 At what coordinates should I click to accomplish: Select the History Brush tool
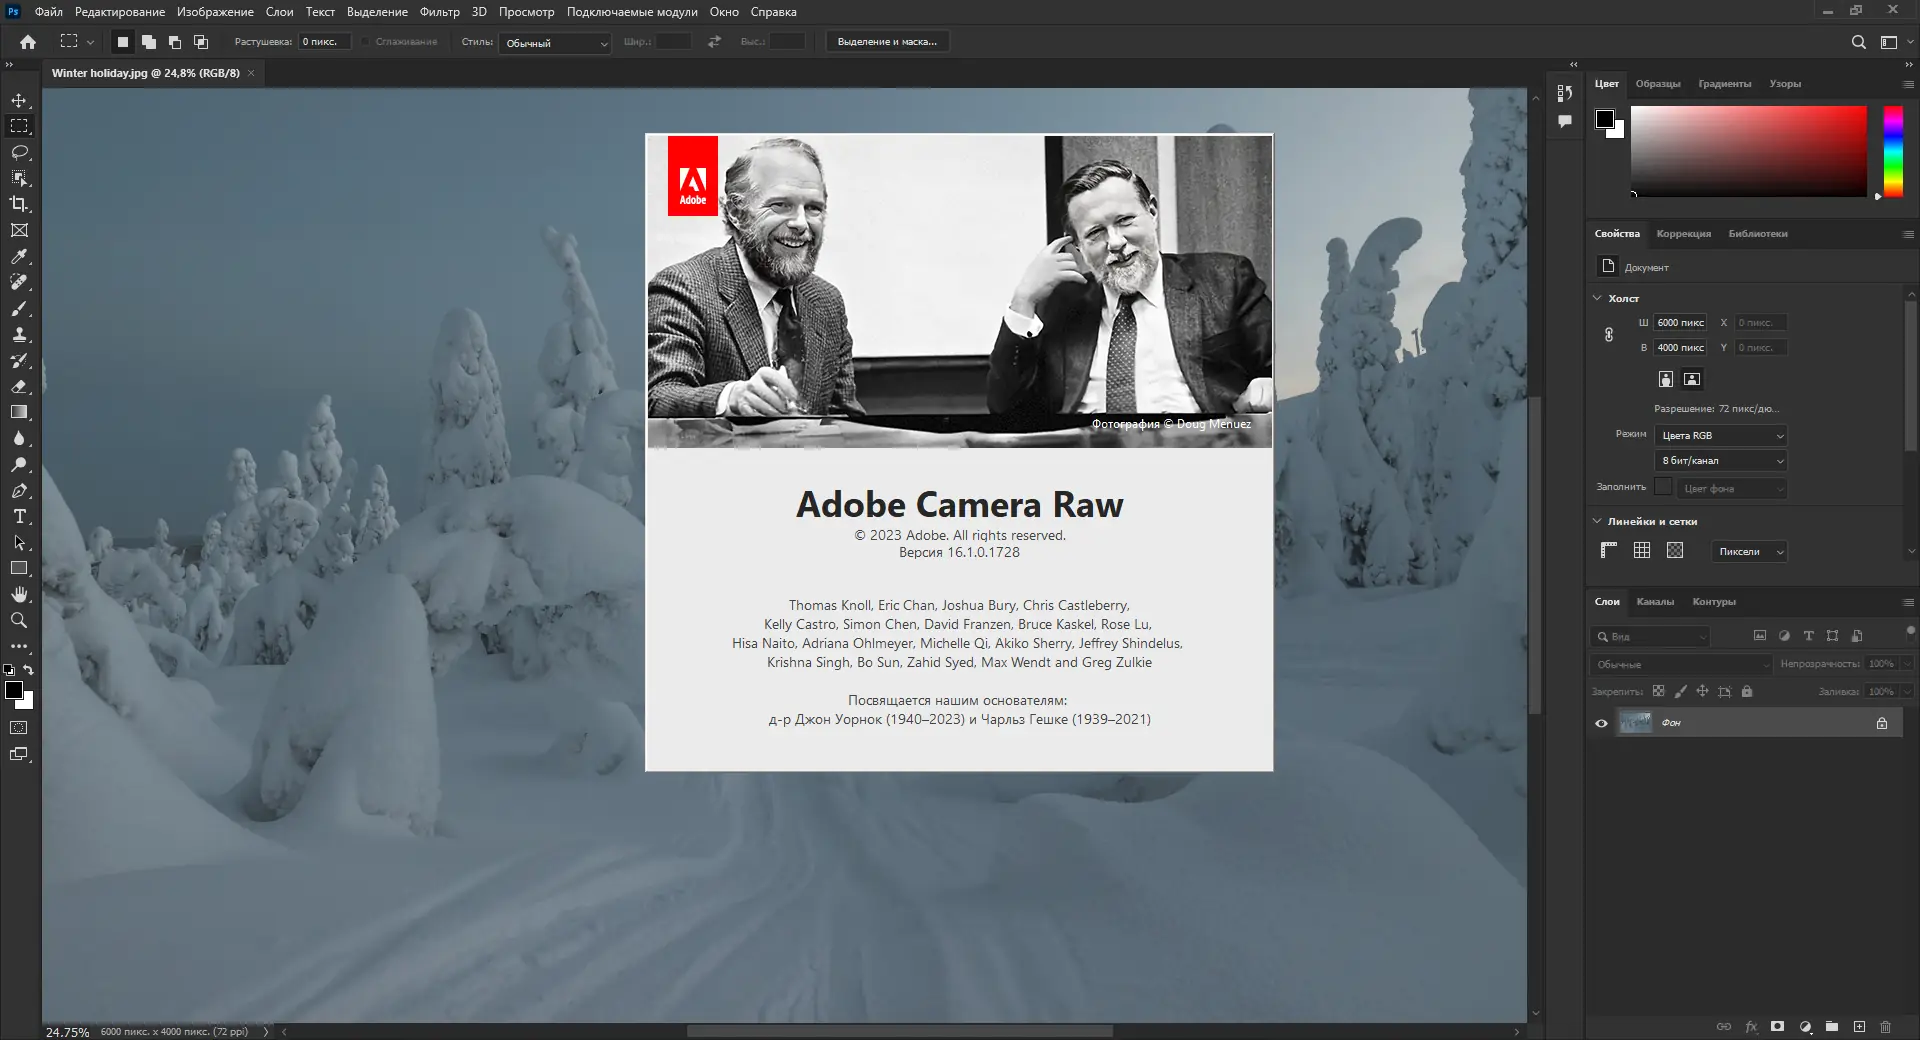pyautogui.click(x=19, y=360)
